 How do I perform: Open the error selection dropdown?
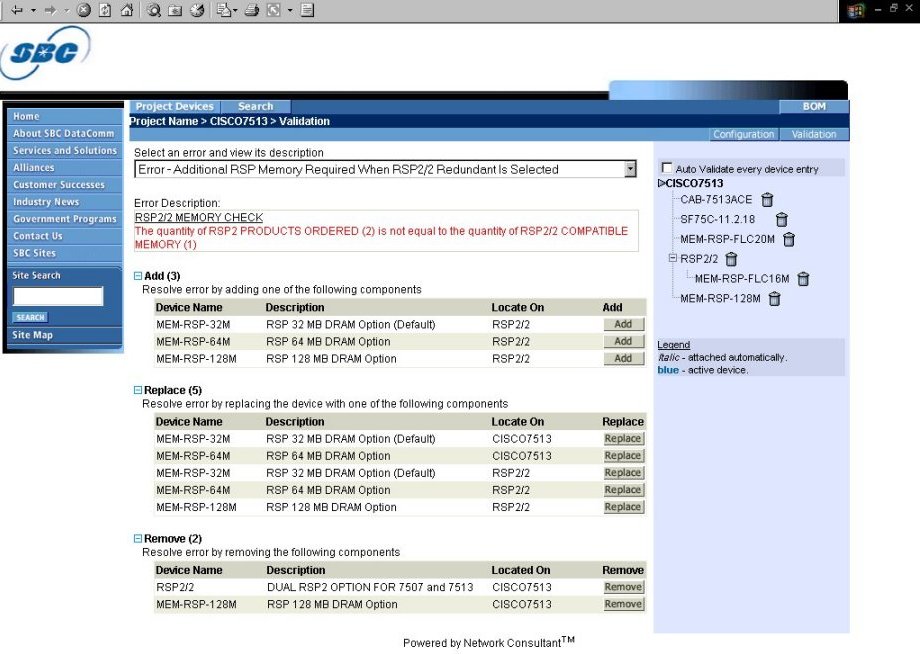[x=630, y=169]
